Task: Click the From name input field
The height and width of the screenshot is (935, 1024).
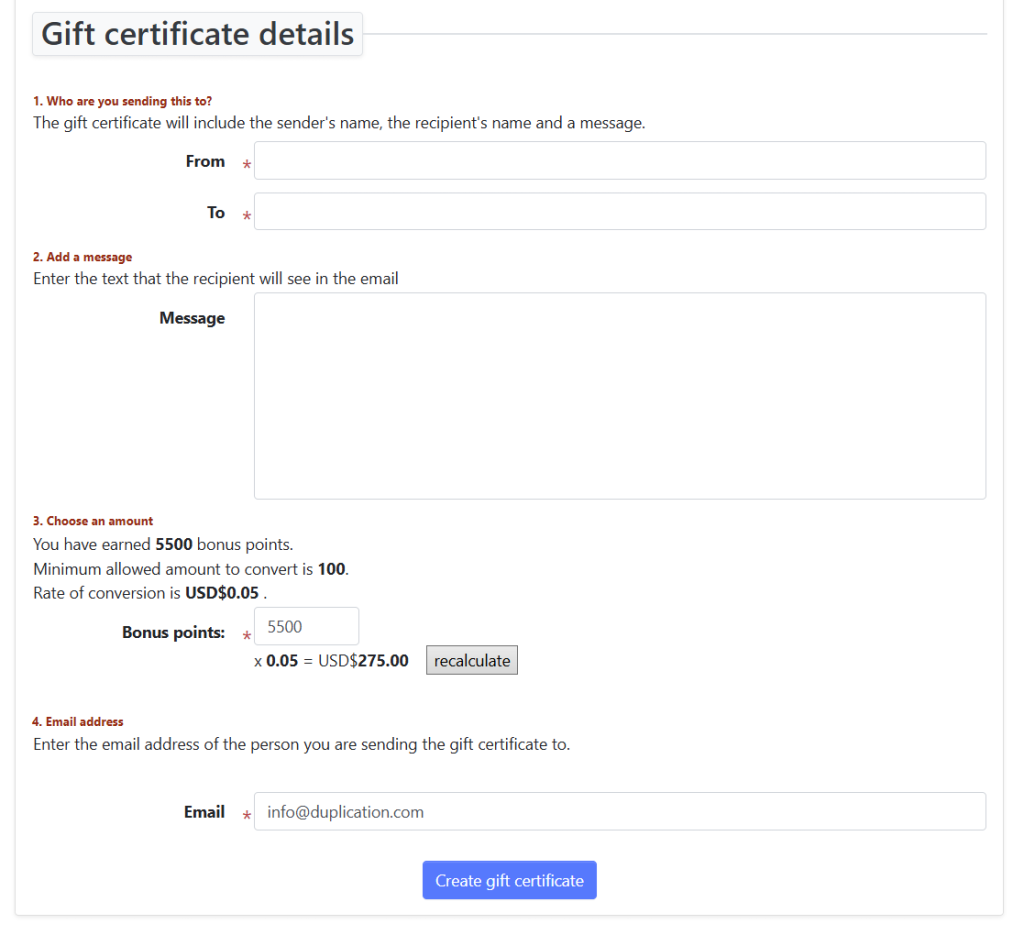Action: tap(619, 161)
